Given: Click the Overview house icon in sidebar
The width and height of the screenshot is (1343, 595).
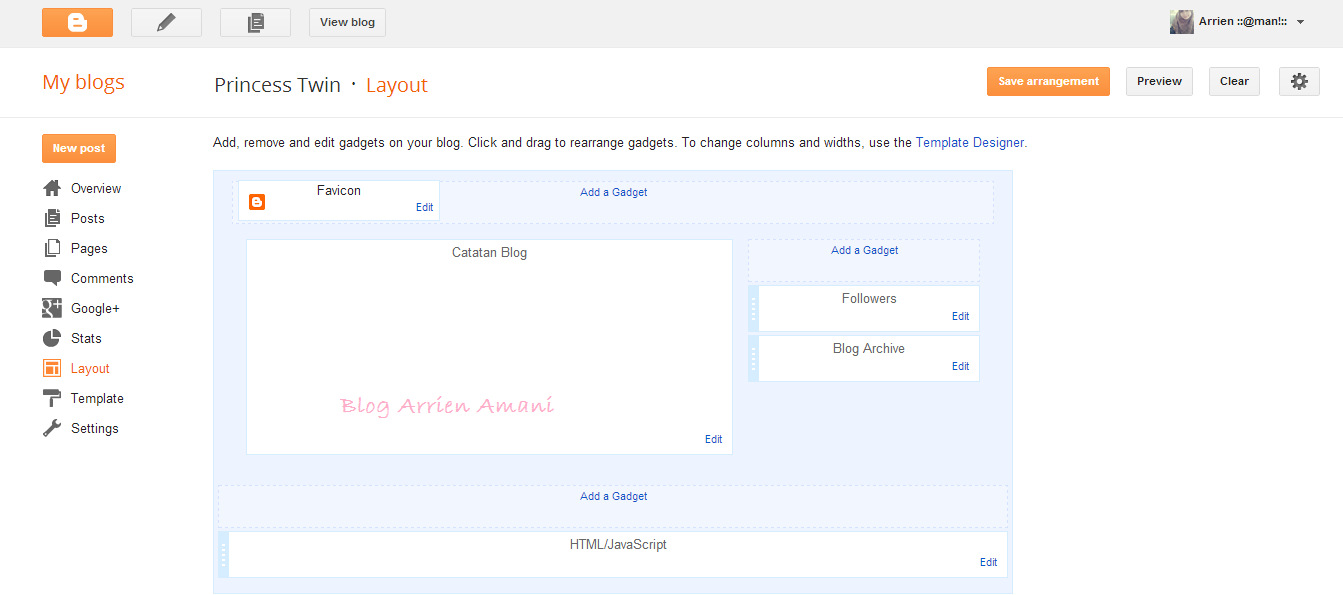Looking at the screenshot, I should 51,188.
